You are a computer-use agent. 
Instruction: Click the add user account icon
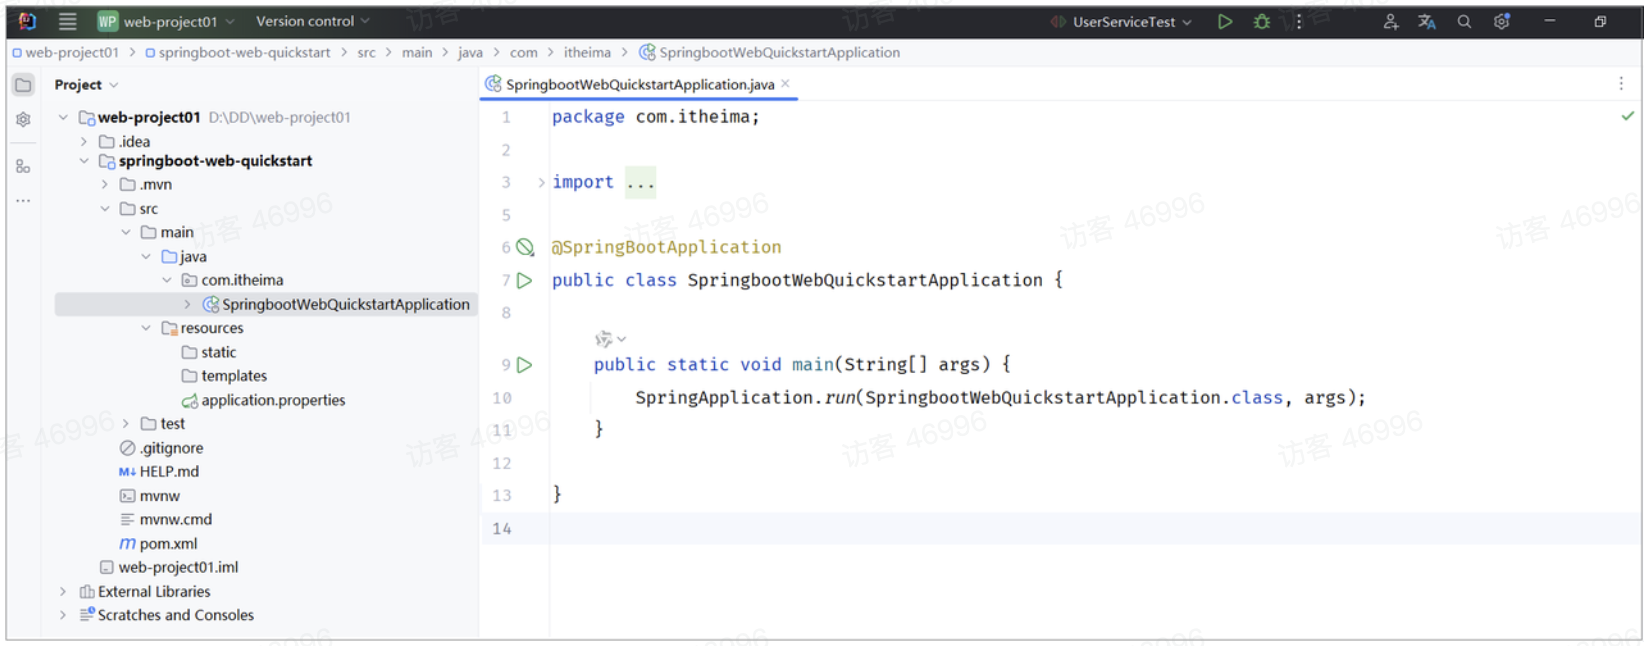tap(1390, 21)
